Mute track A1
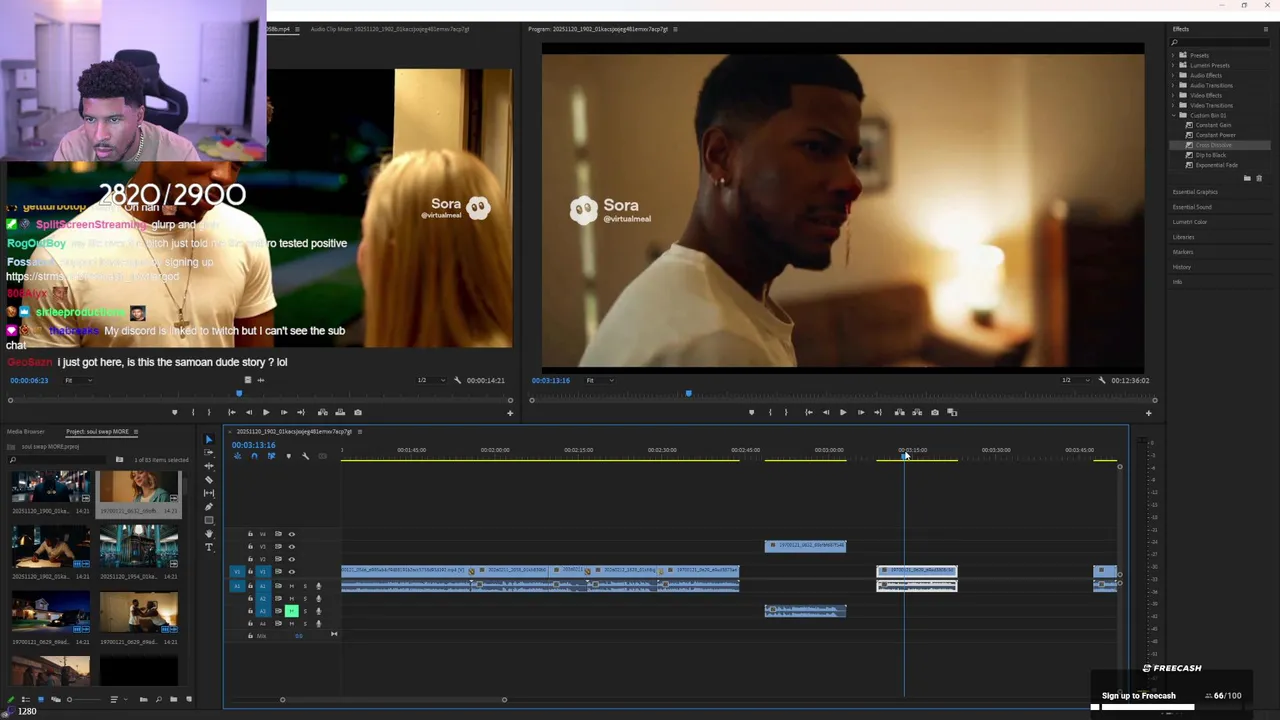This screenshot has width=1280, height=720. pyautogui.click(x=291, y=586)
